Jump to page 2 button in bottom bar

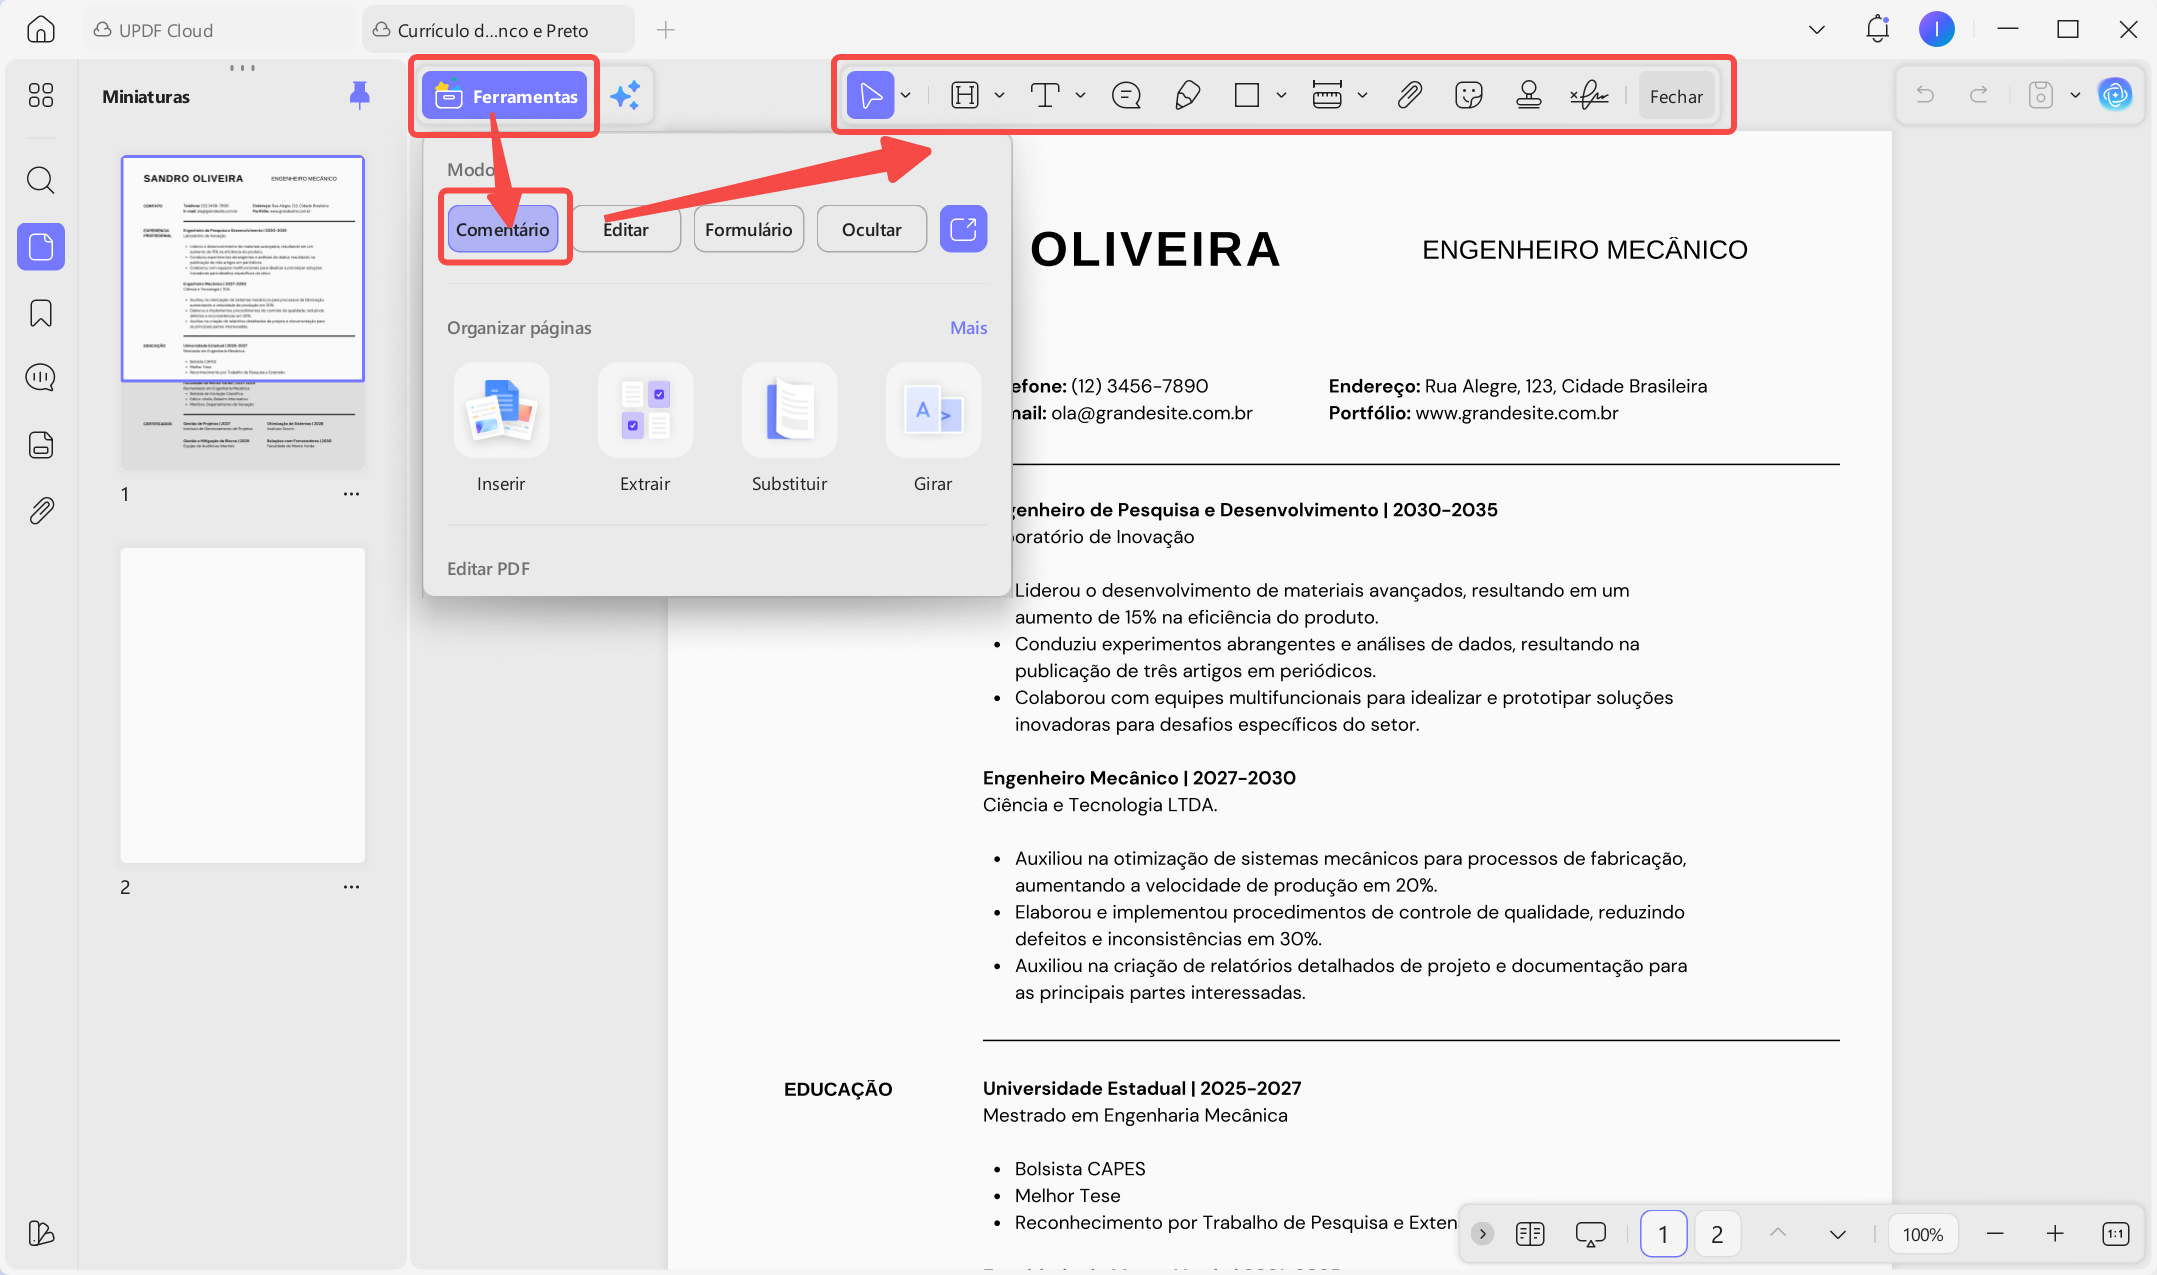[1717, 1234]
